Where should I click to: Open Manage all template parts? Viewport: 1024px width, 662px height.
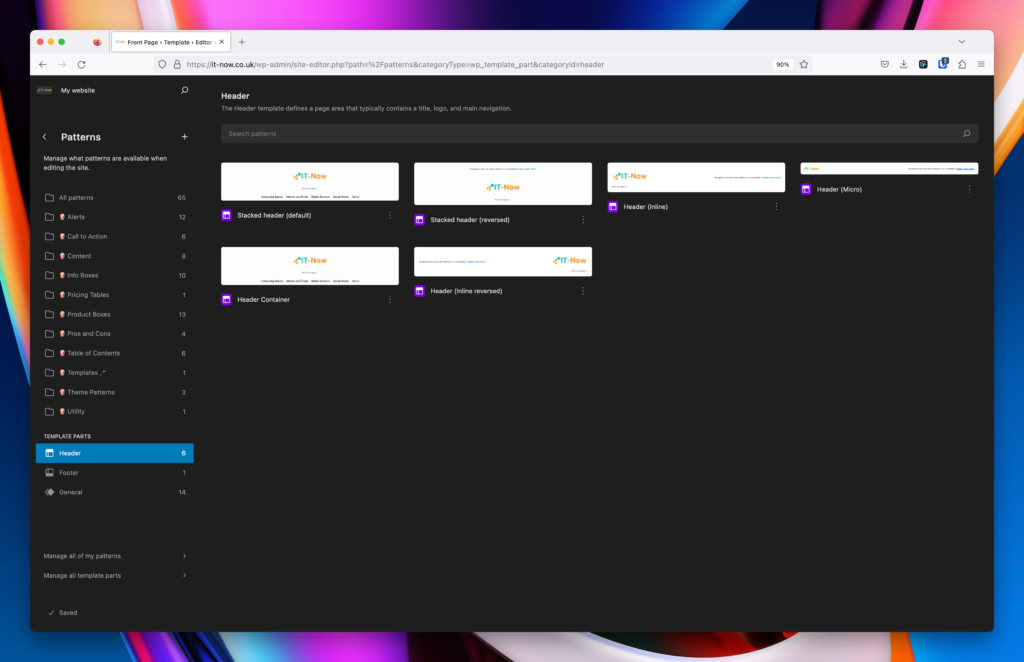coord(115,576)
